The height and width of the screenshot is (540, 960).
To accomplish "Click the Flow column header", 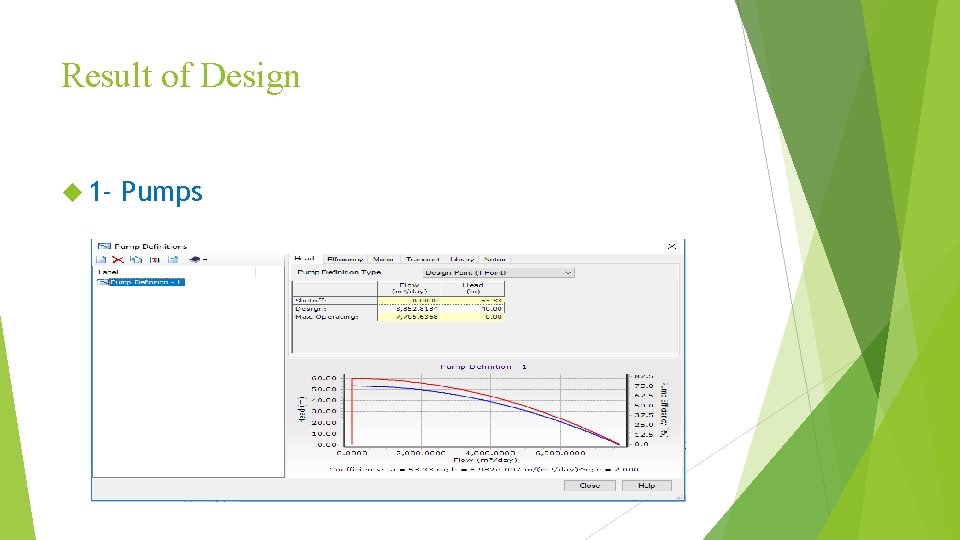I will pos(409,288).
